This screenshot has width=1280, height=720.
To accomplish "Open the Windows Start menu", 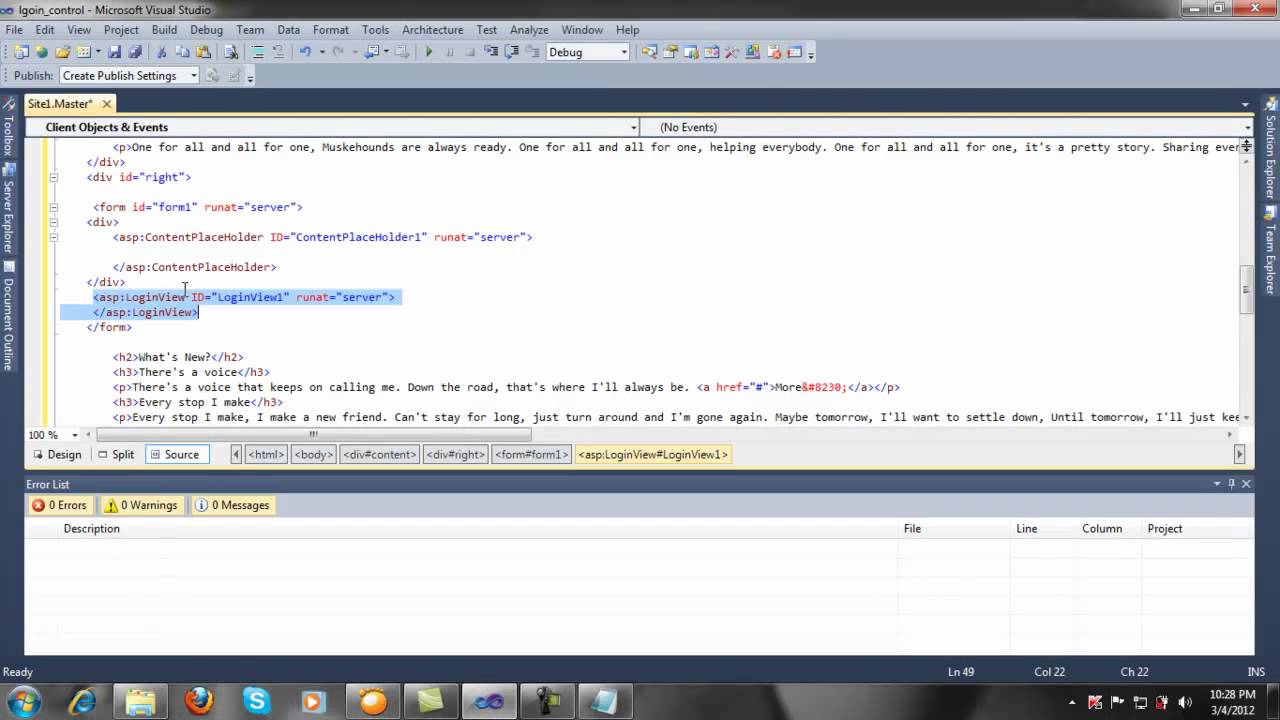I will [23, 700].
